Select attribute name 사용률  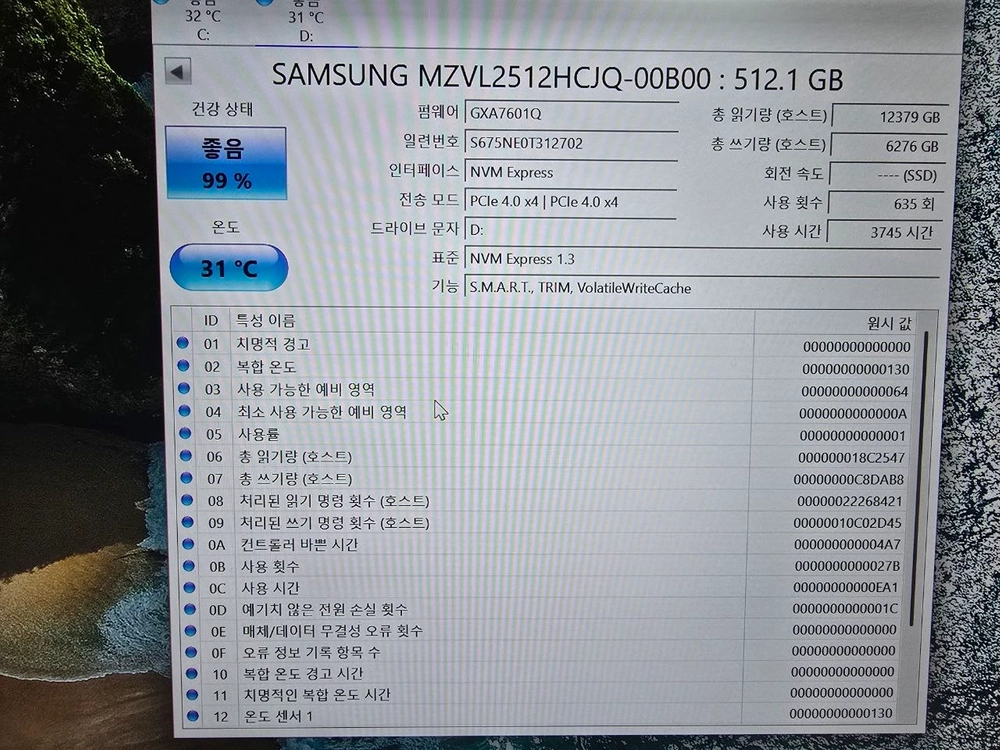[259, 434]
